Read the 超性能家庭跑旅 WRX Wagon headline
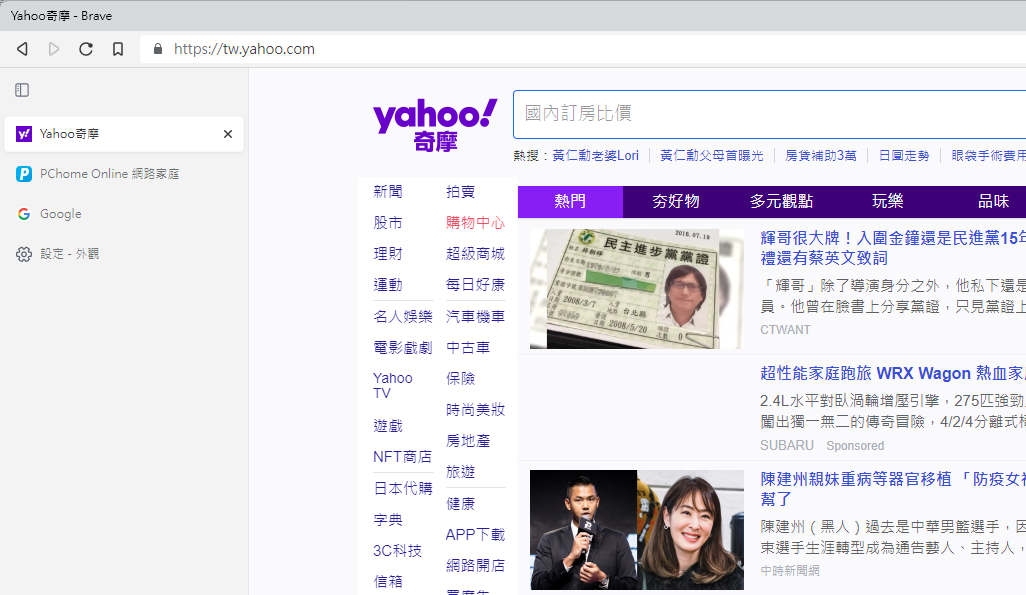Image resolution: width=1026 pixels, height=595 pixels. click(x=893, y=374)
